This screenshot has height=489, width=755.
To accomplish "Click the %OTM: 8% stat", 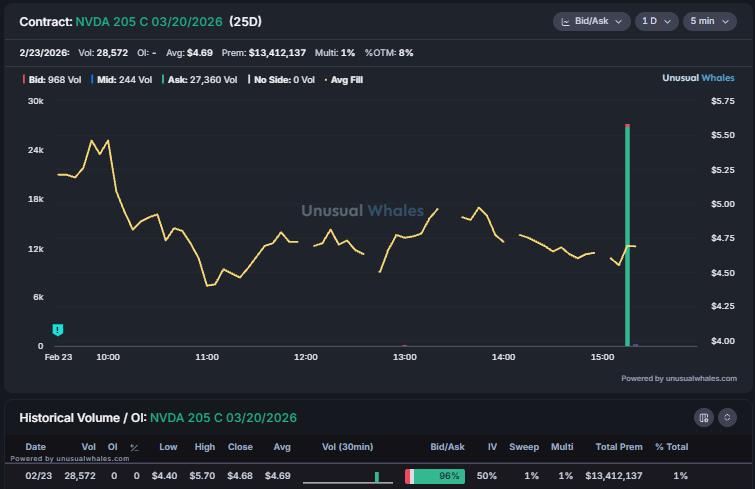I will click(389, 52).
